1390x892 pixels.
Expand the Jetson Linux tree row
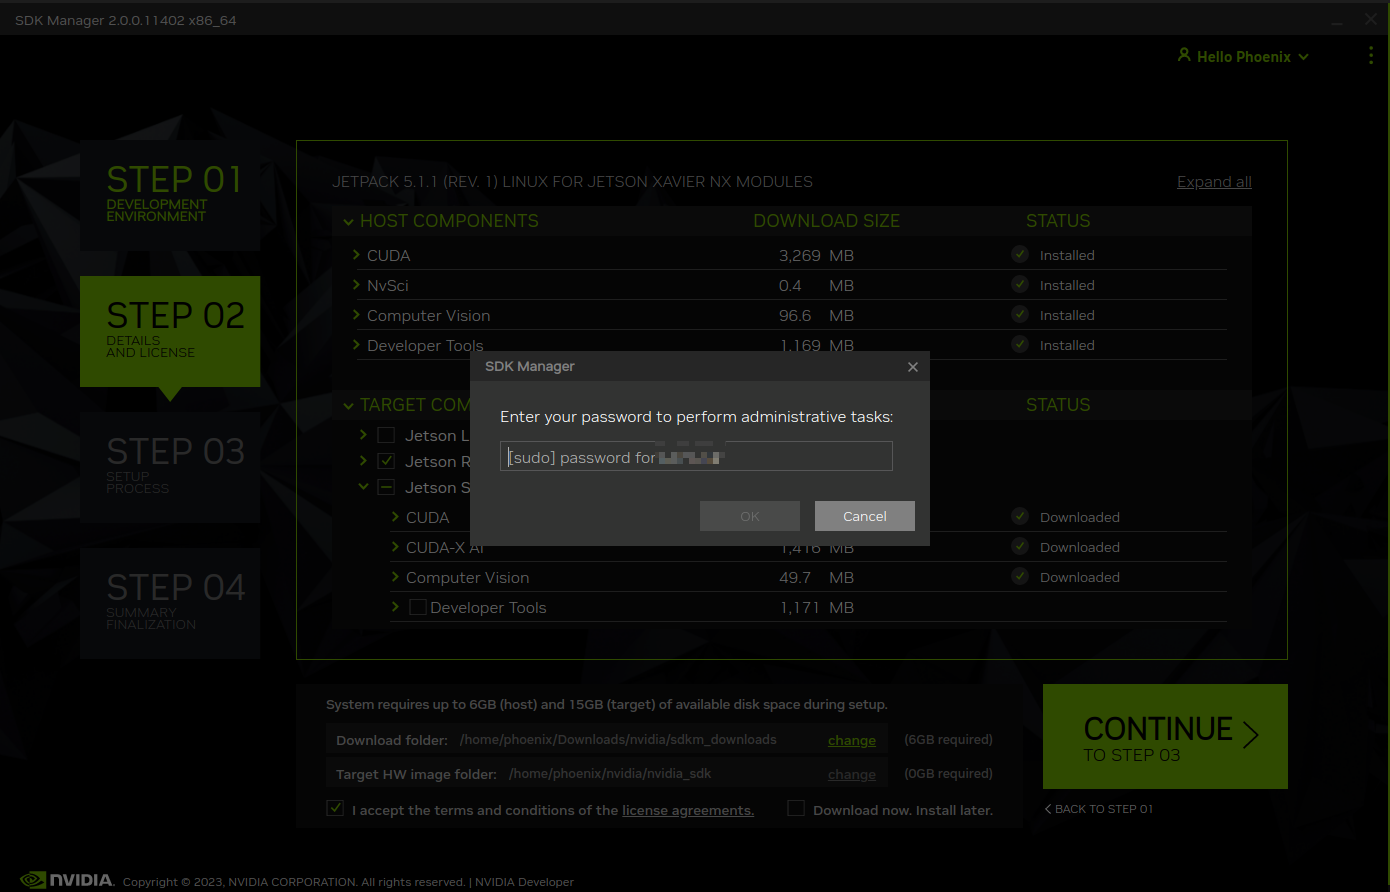click(363, 435)
